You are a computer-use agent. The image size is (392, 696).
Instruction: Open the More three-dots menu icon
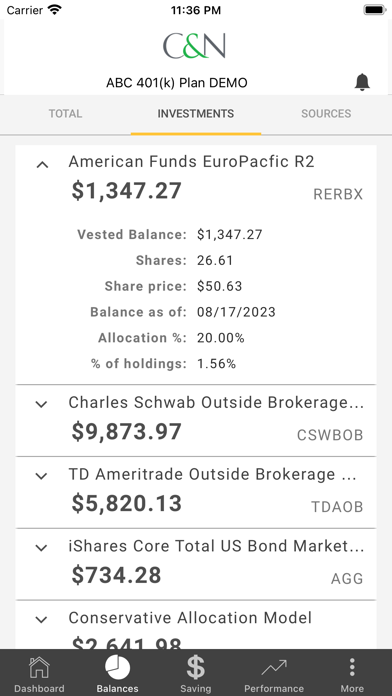[x=352, y=668]
